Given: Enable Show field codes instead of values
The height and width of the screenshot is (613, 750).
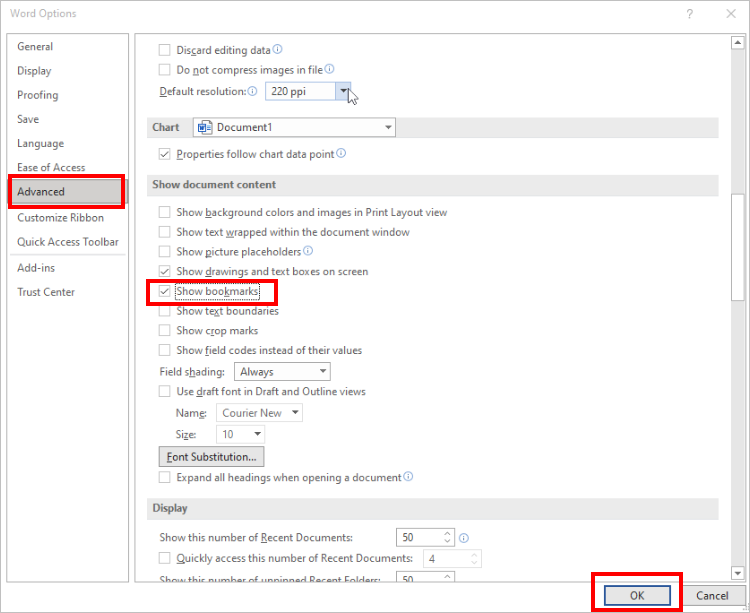Looking at the screenshot, I should tap(165, 350).
